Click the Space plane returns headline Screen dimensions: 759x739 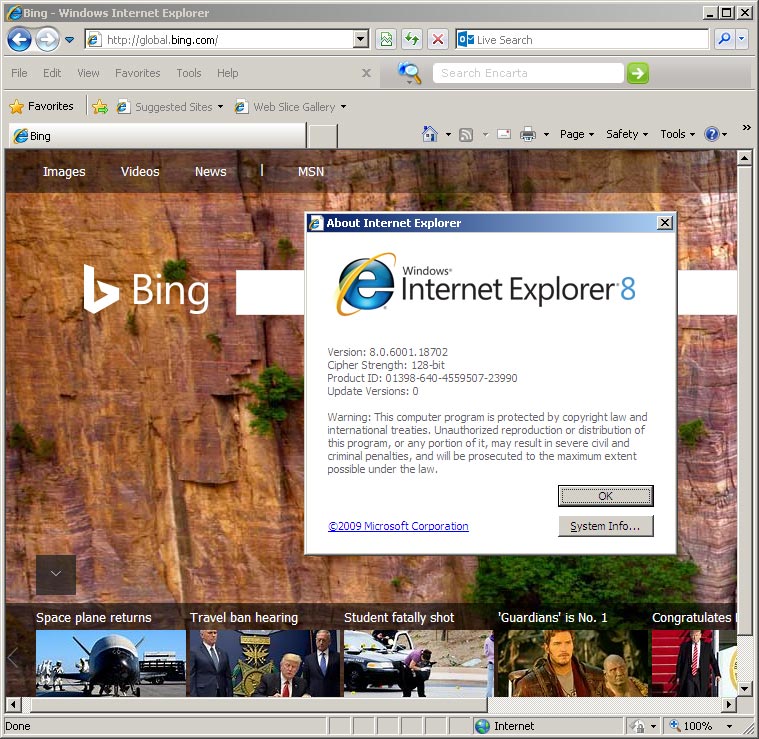(x=93, y=618)
